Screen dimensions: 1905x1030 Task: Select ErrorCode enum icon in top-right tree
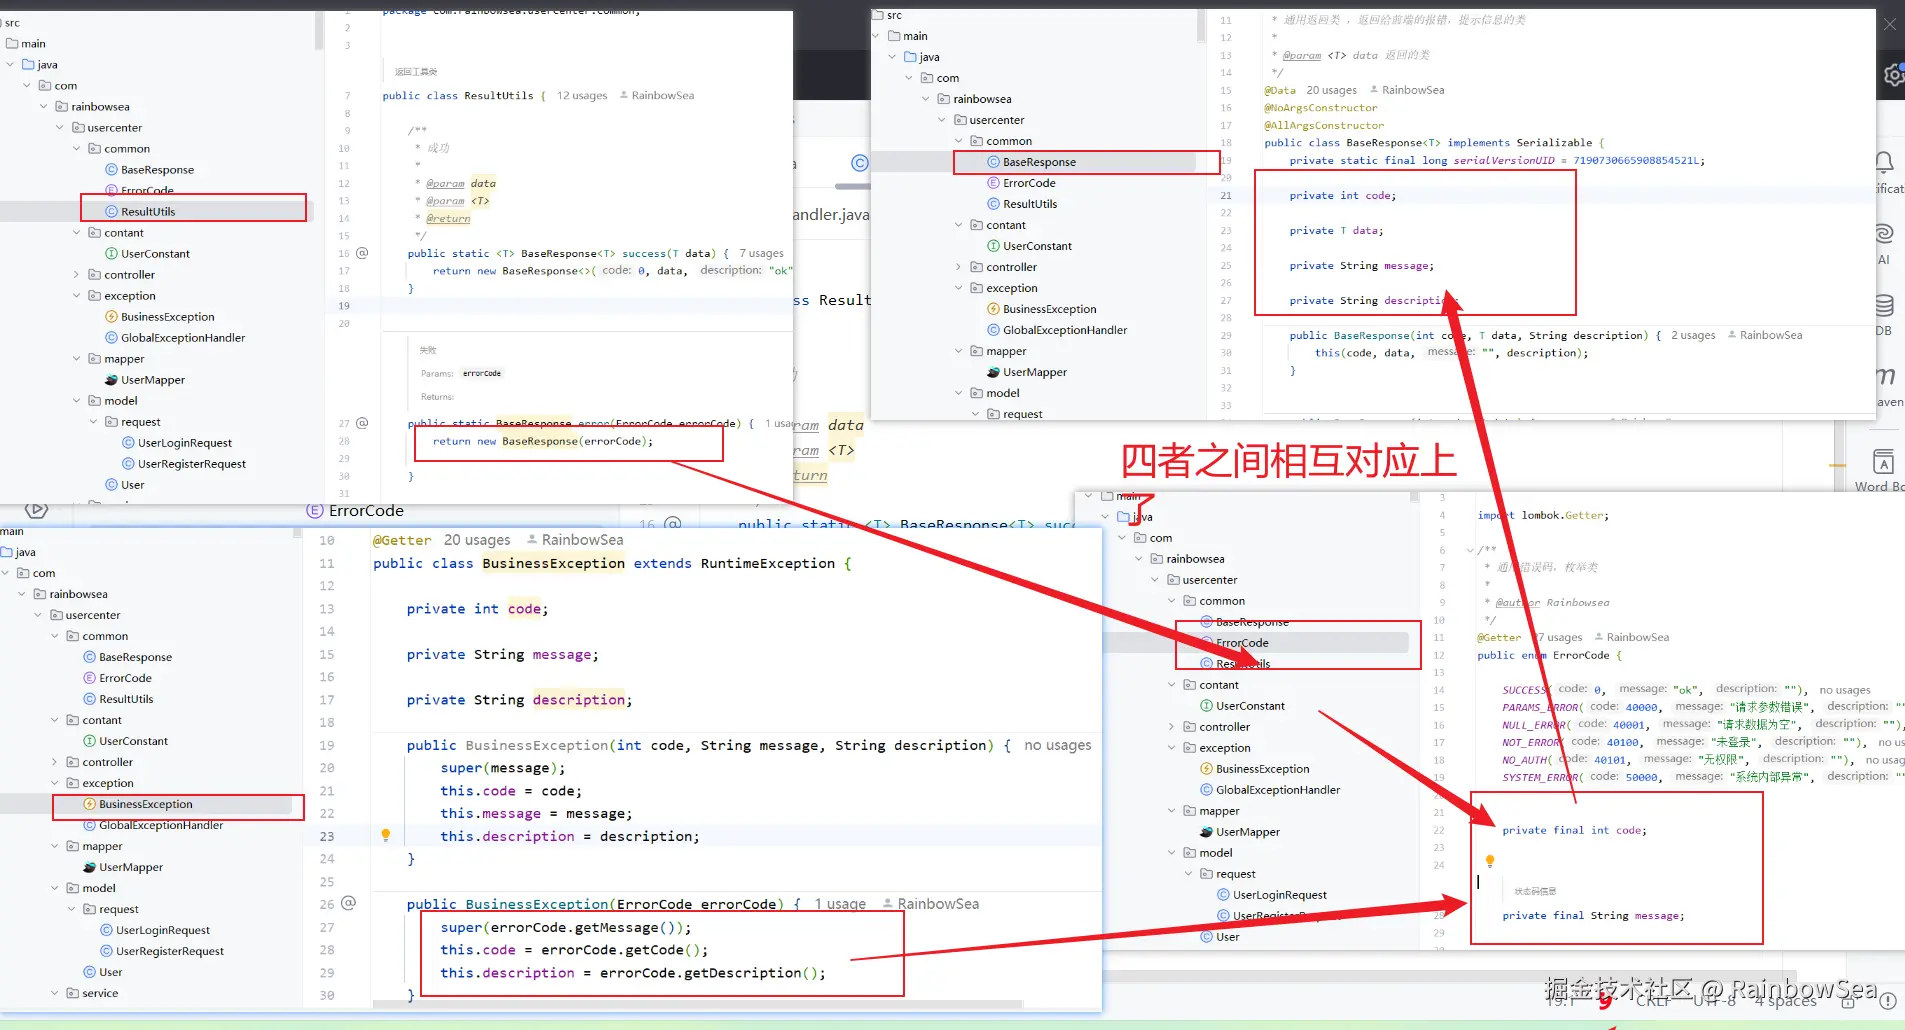[994, 183]
